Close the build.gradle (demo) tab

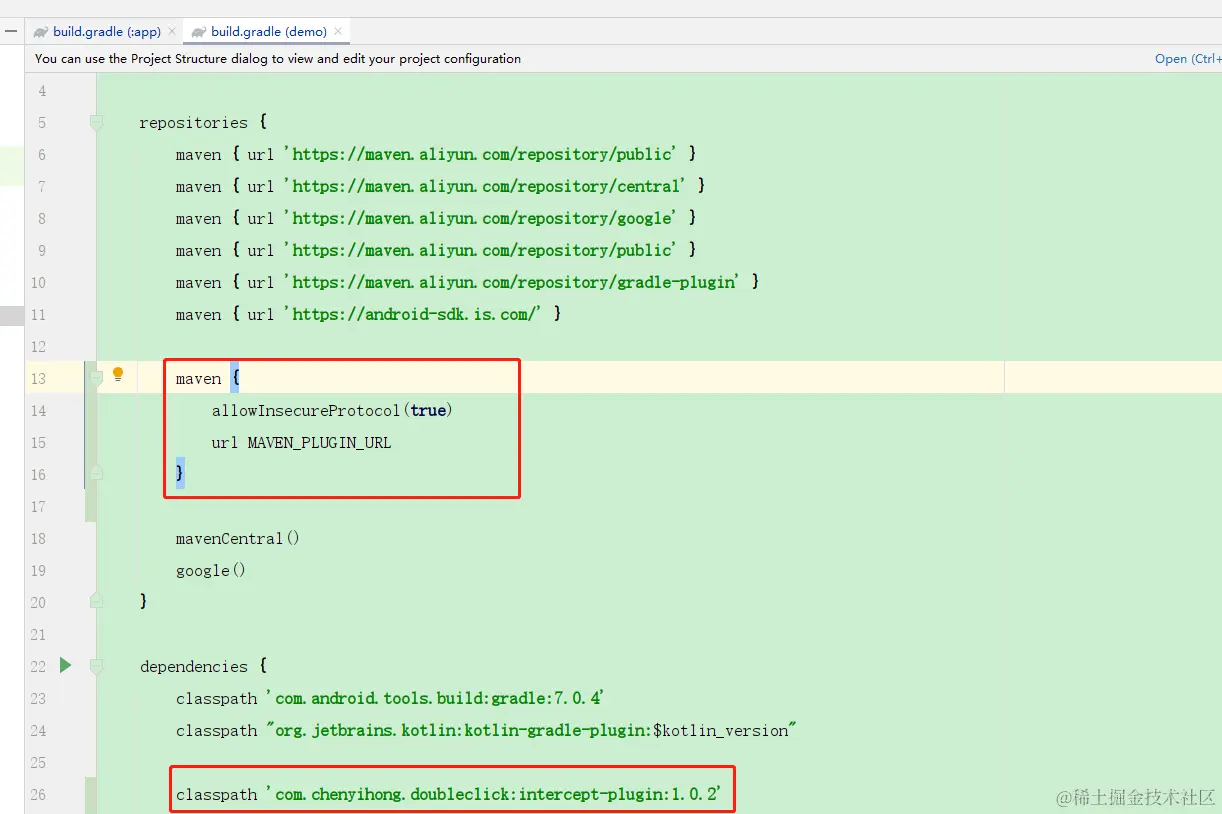tap(337, 31)
